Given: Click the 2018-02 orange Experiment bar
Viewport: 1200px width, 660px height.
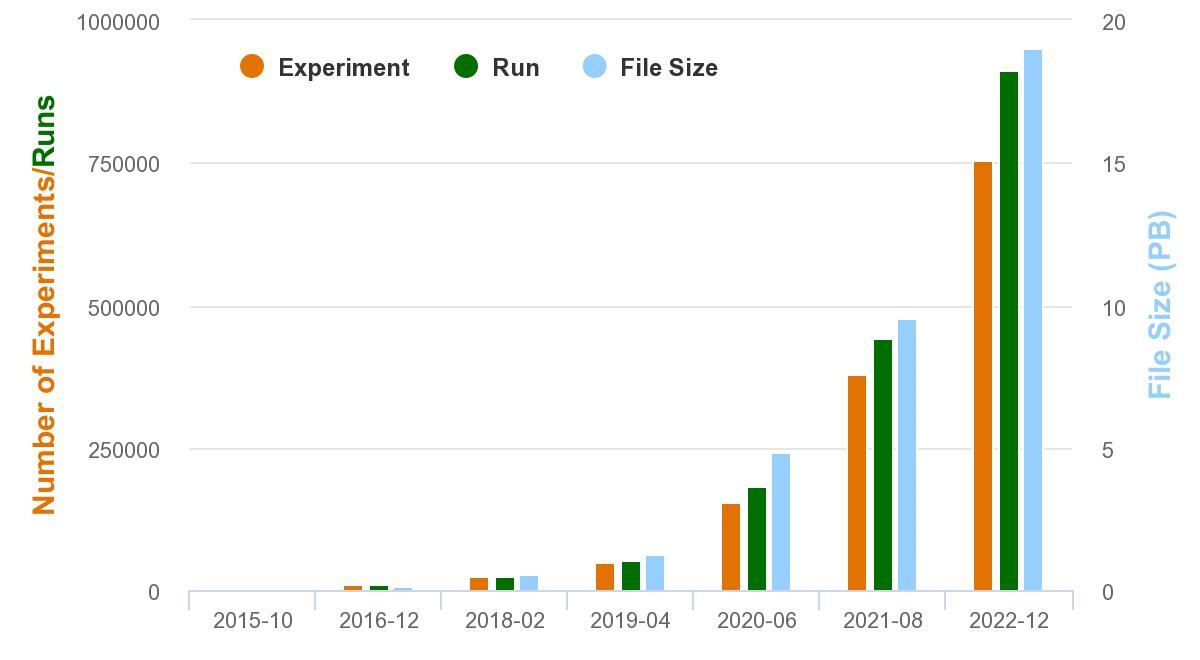Looking at the screenshot, I should coord(479,584).
